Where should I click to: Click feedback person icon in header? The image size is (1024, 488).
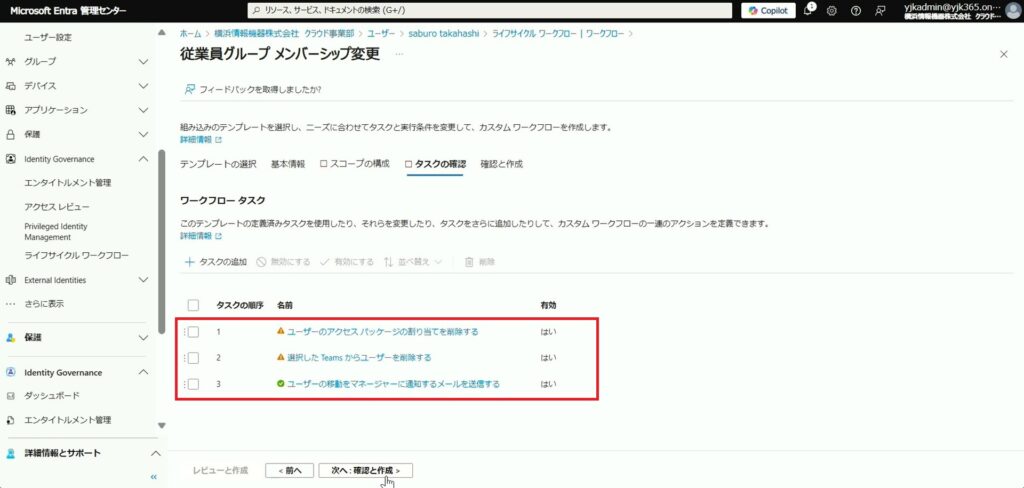coord(880,11)
